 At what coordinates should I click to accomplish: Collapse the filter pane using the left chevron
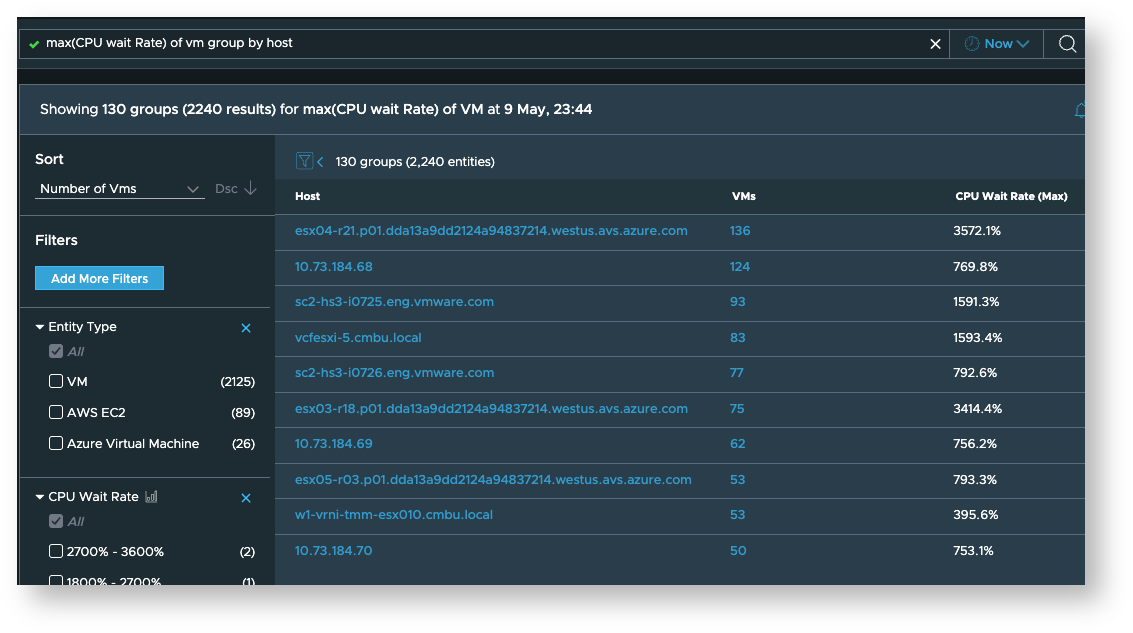click(320, 162)
